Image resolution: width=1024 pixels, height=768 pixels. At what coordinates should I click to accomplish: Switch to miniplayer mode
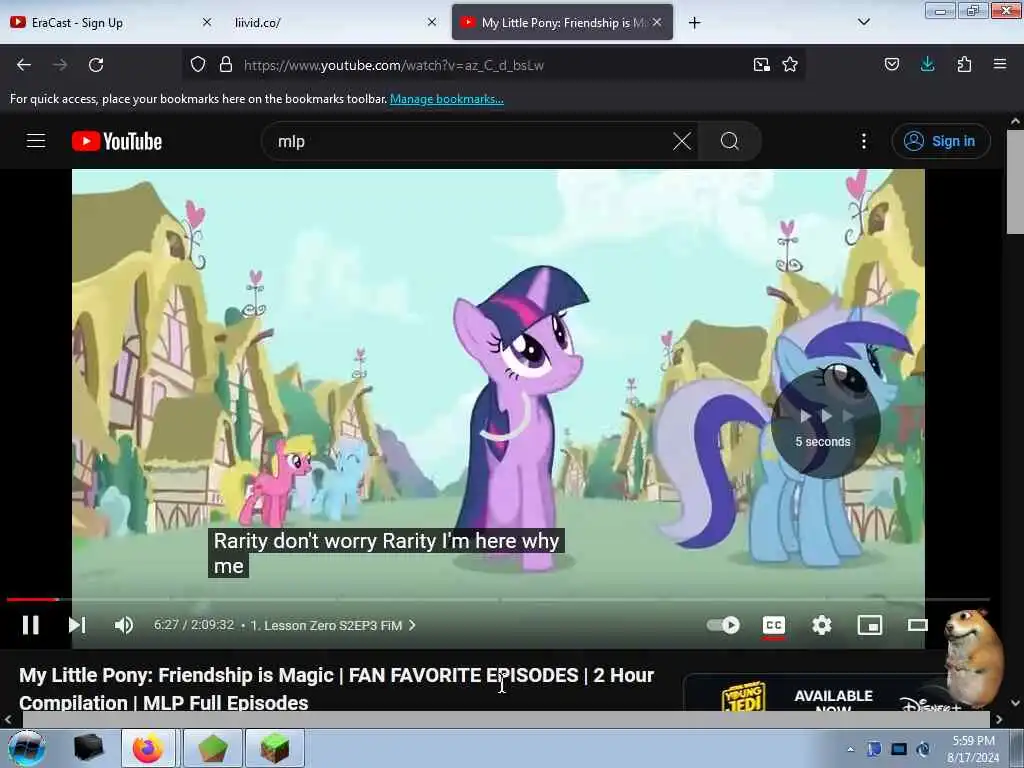pos(870,625)
